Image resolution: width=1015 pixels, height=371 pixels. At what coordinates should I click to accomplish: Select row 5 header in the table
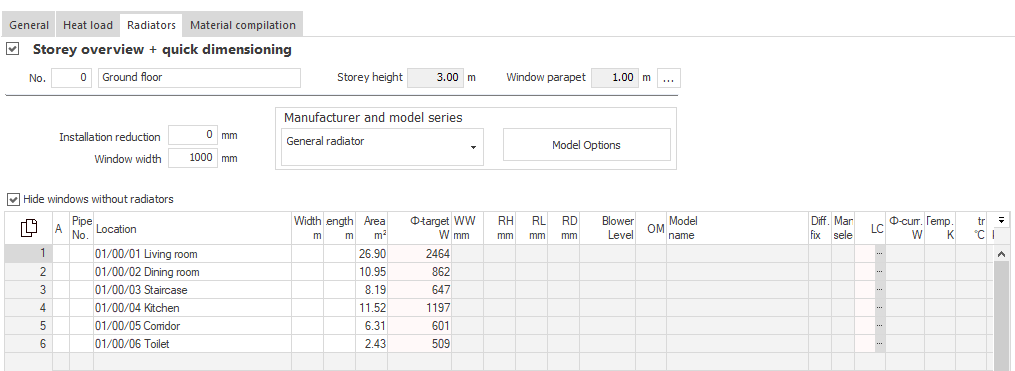pos(28,326)
